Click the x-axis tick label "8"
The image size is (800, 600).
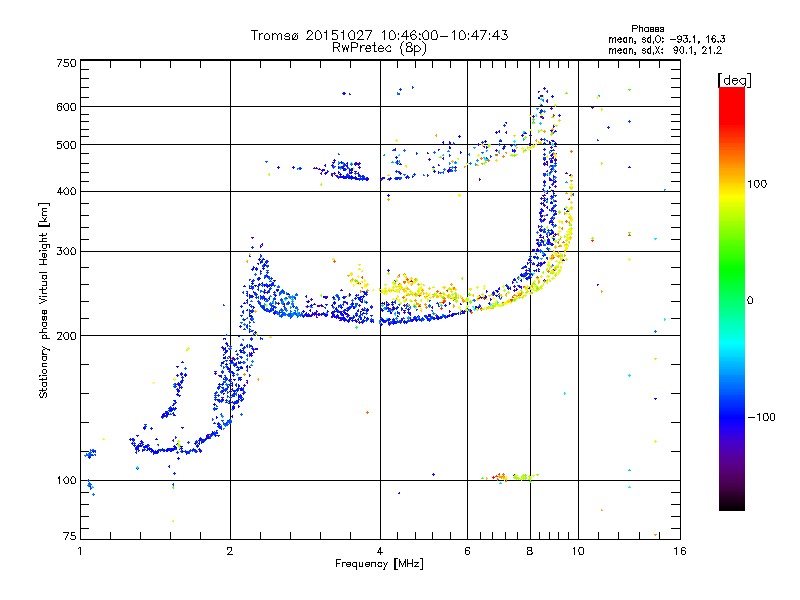click(x=530, y=551)
